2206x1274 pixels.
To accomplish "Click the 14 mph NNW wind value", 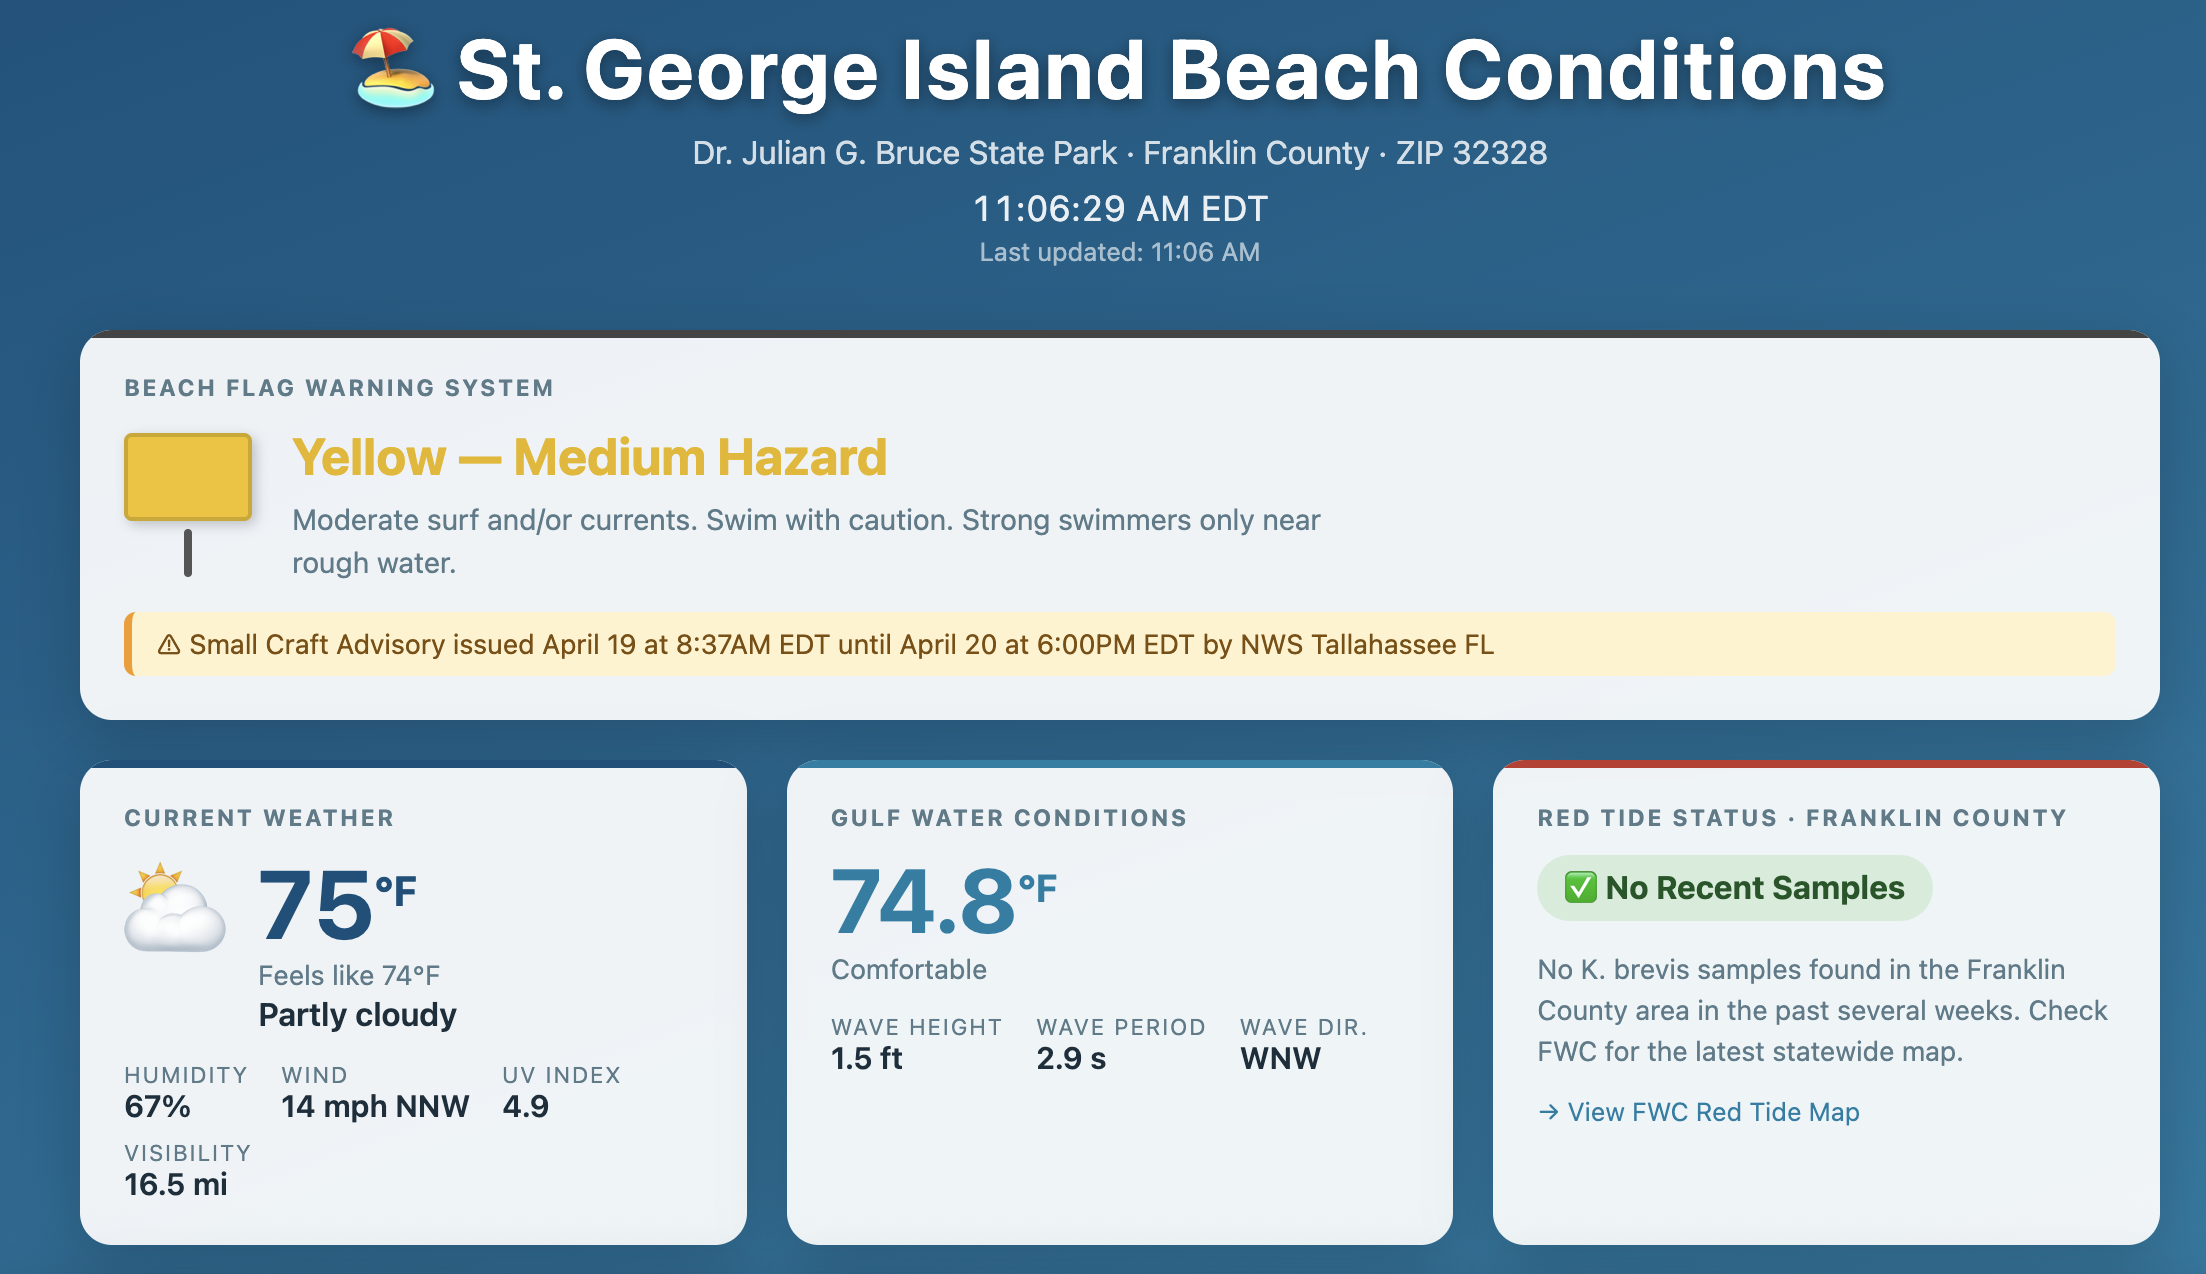I will (375, 1106).
